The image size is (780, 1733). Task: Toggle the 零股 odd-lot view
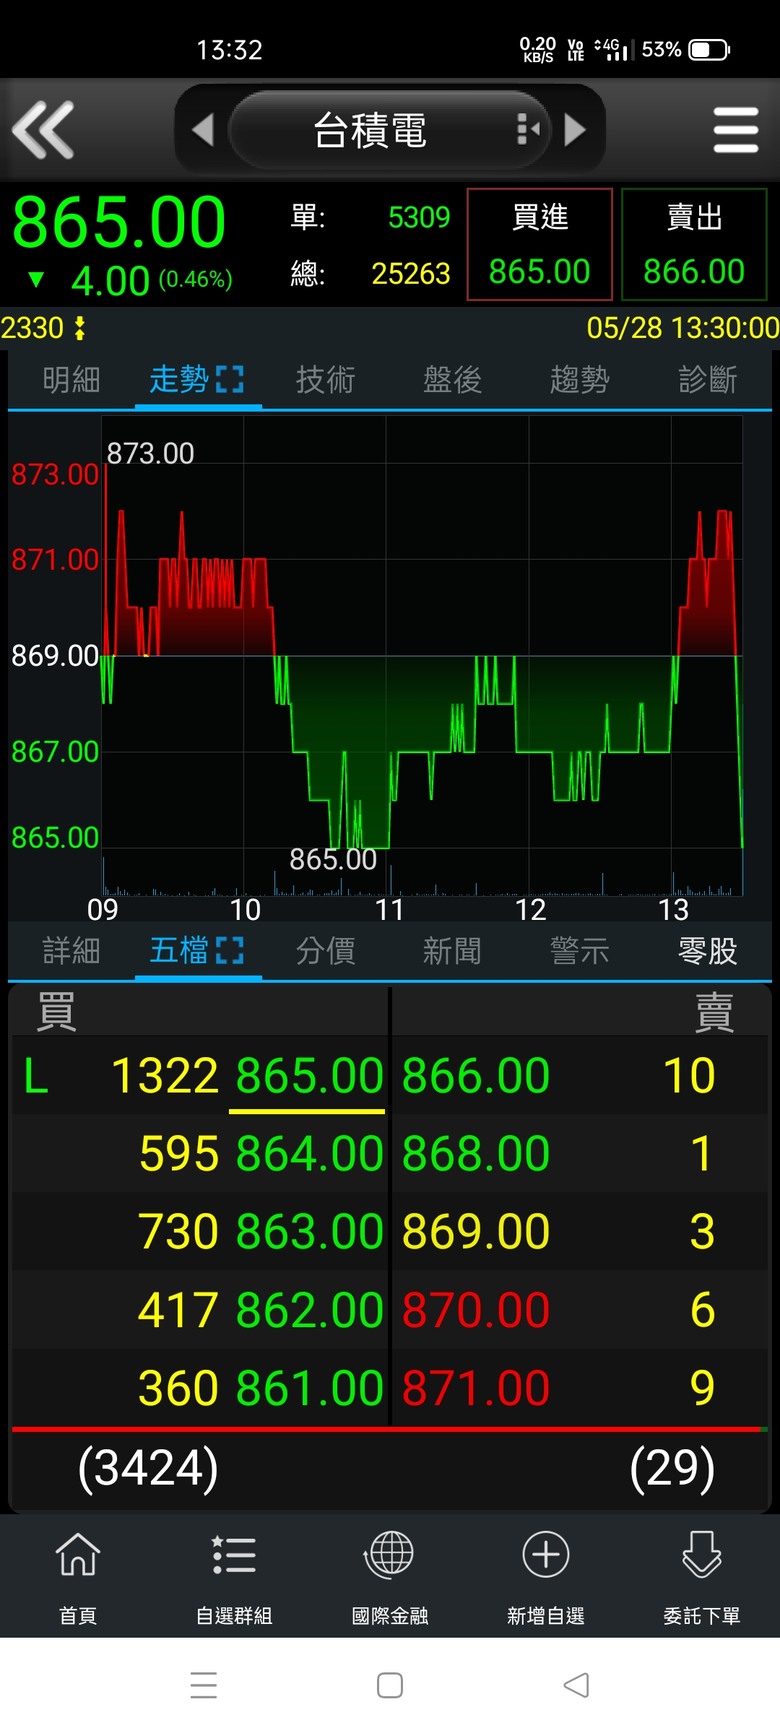[x=707, y=951]
